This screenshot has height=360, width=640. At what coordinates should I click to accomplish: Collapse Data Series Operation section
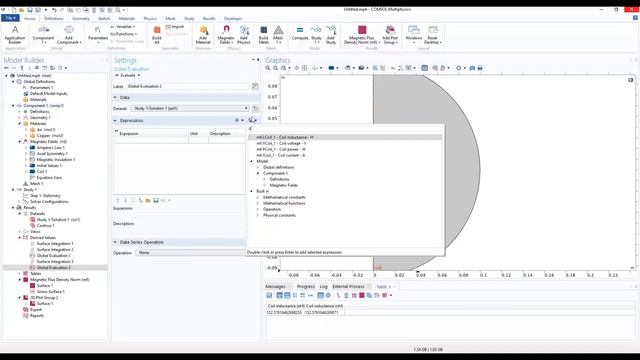pyautogui.click(x=115, y=242)
